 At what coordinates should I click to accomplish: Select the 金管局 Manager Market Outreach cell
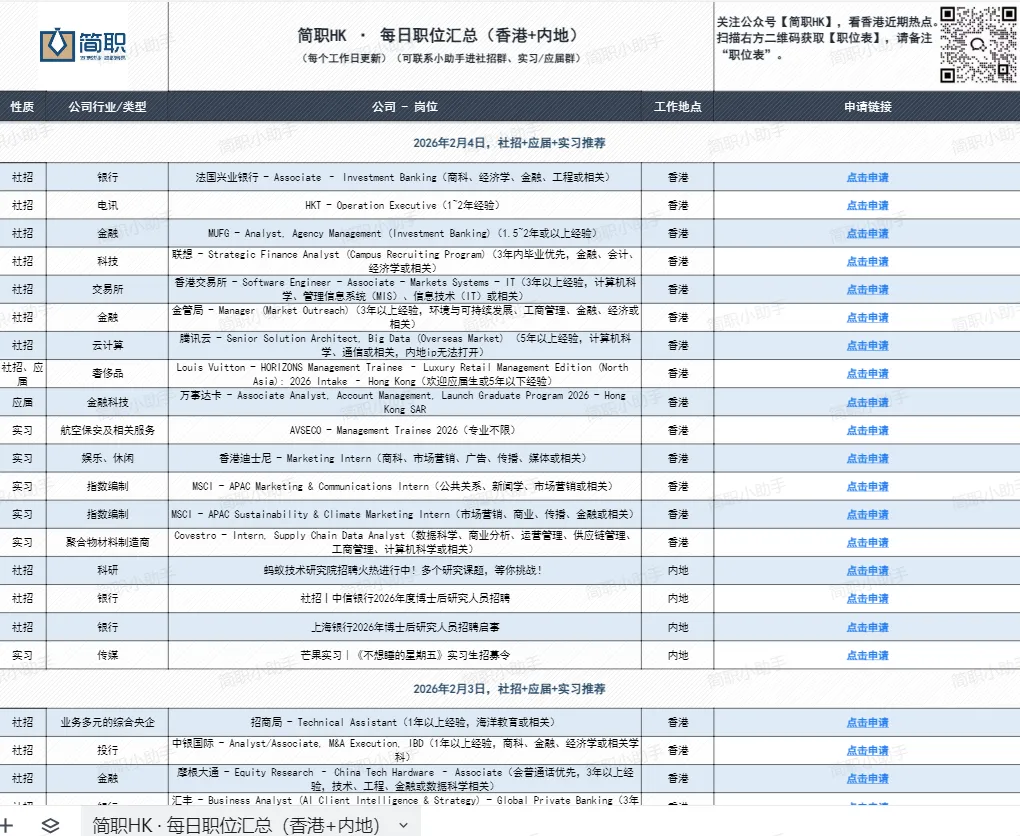pyautogui.click(x=405, y=317)
